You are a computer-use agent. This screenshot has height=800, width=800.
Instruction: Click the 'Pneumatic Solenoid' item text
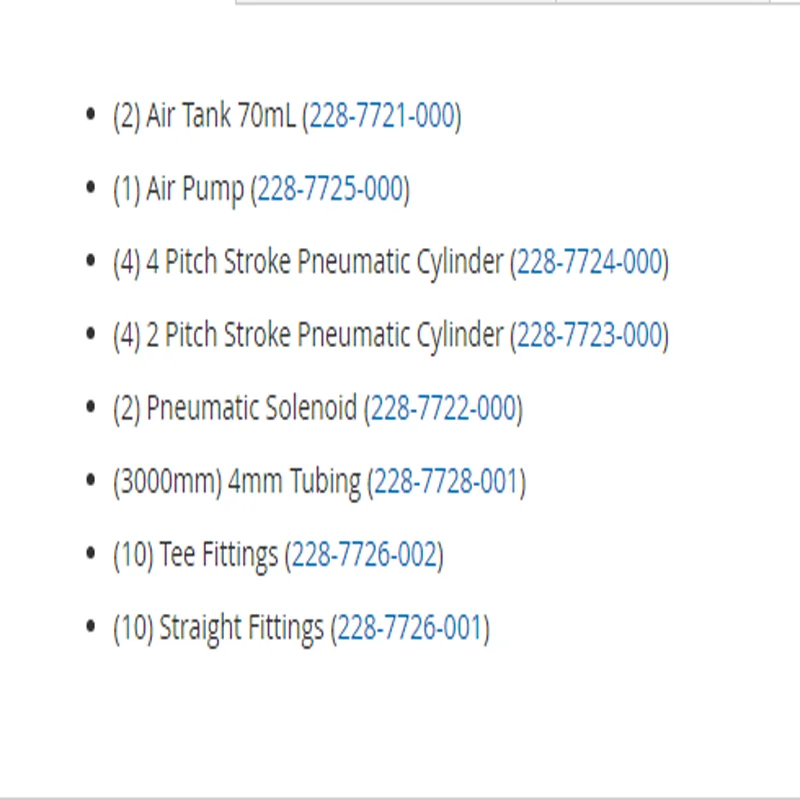[x=252, y=409]
